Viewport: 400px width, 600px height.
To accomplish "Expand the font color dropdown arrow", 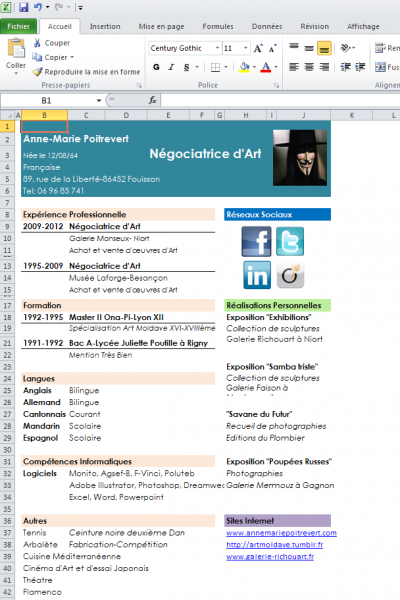I will [276, 67].
